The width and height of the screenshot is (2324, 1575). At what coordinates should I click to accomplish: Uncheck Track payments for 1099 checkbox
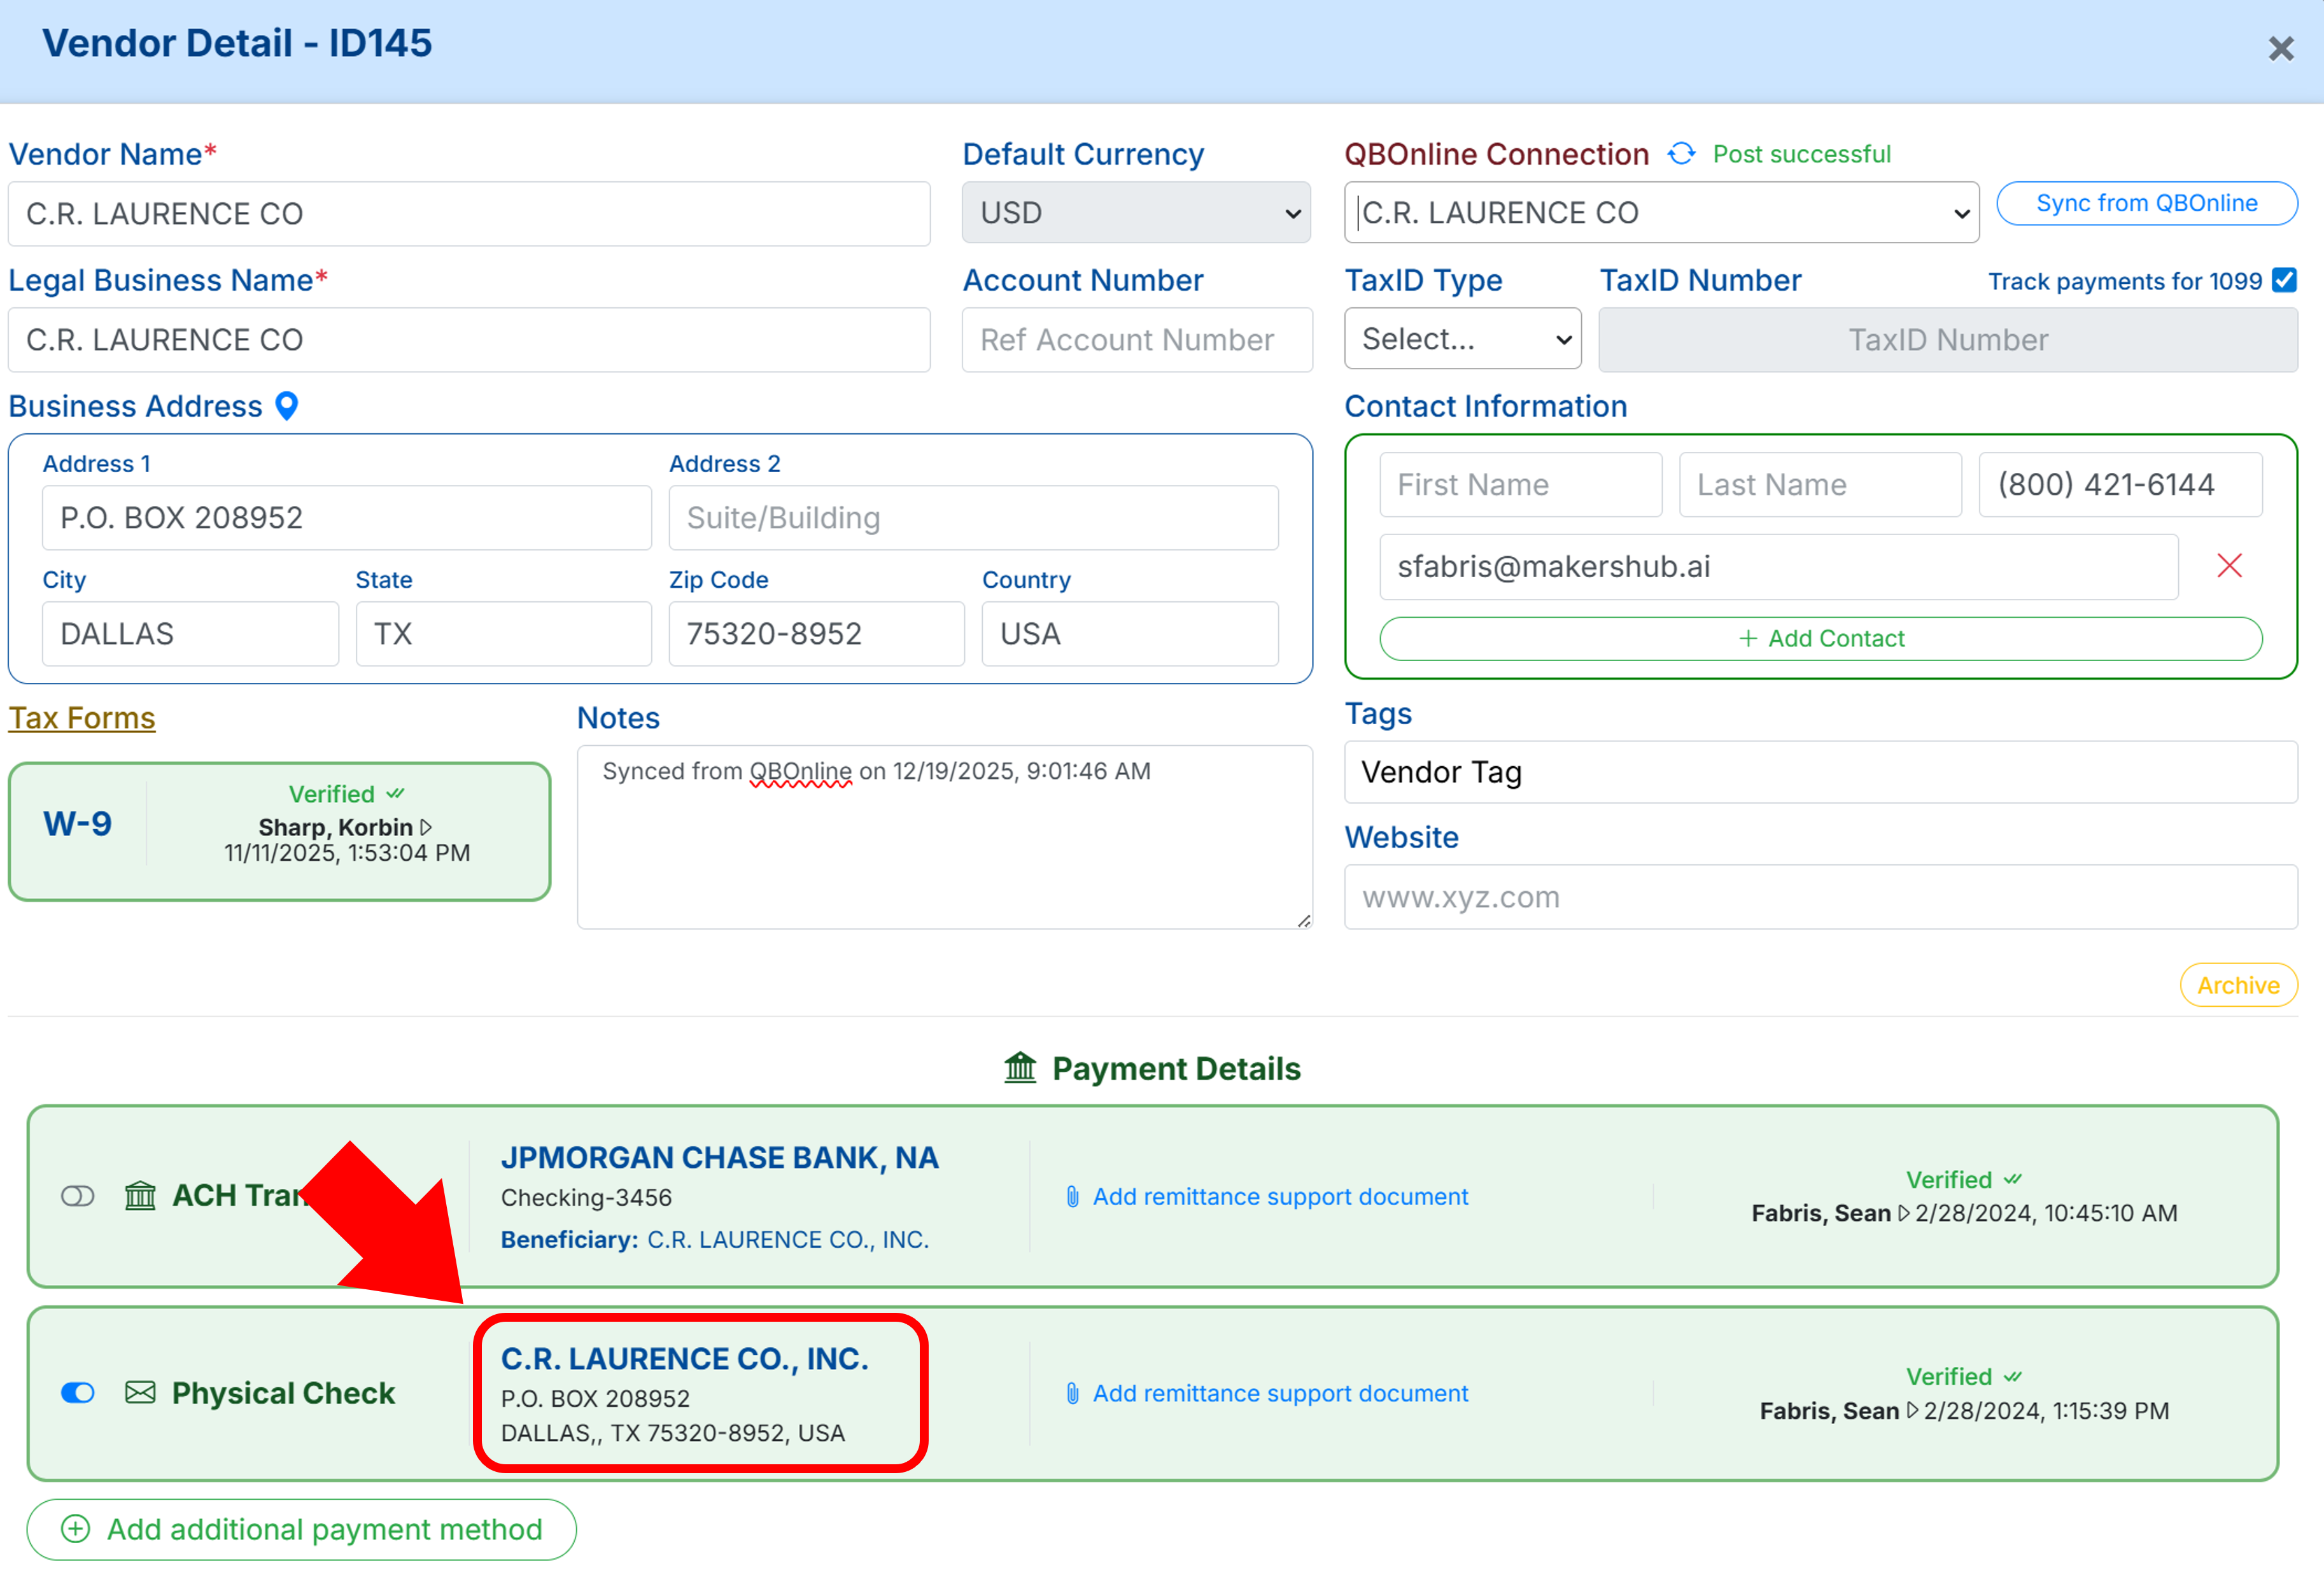point(2284,280)
